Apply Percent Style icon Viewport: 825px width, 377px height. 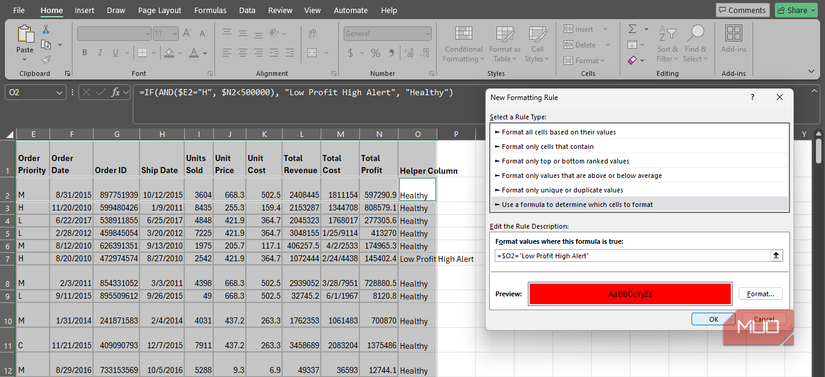375,53
